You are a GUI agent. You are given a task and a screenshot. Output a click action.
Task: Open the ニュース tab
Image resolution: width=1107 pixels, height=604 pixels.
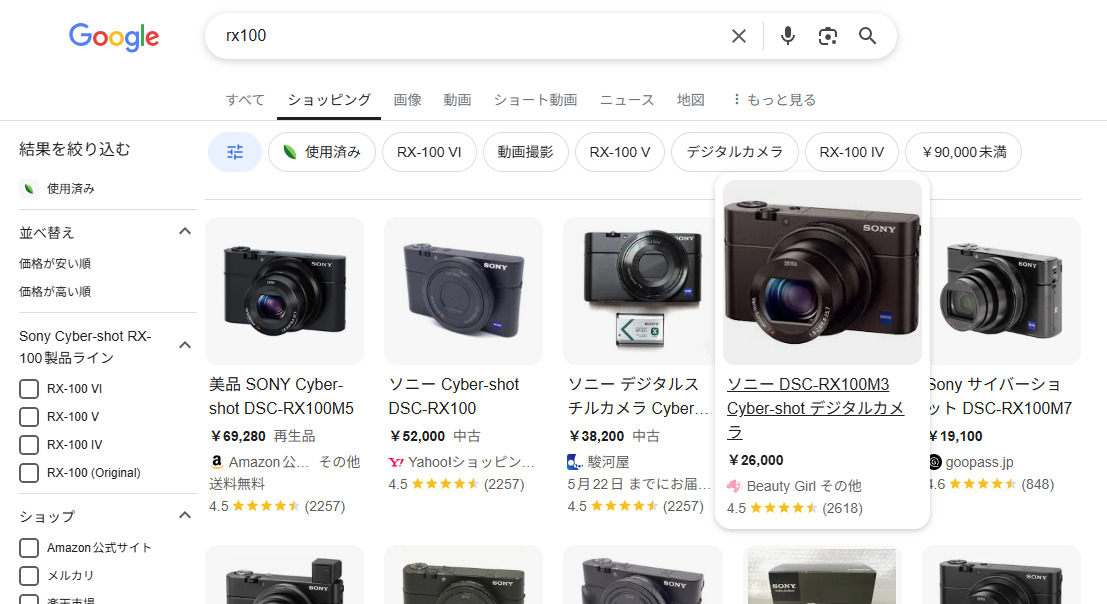[627, 99]
